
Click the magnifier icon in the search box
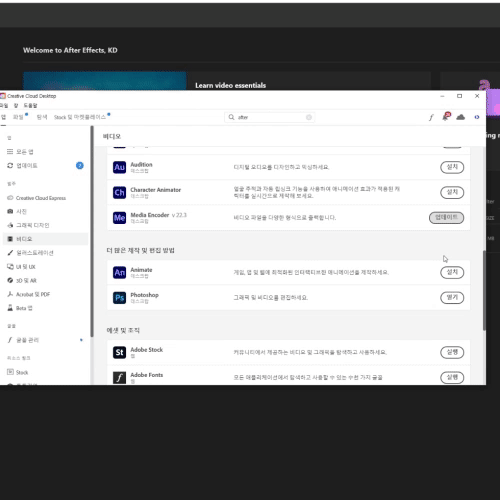(x=231, y=117)
